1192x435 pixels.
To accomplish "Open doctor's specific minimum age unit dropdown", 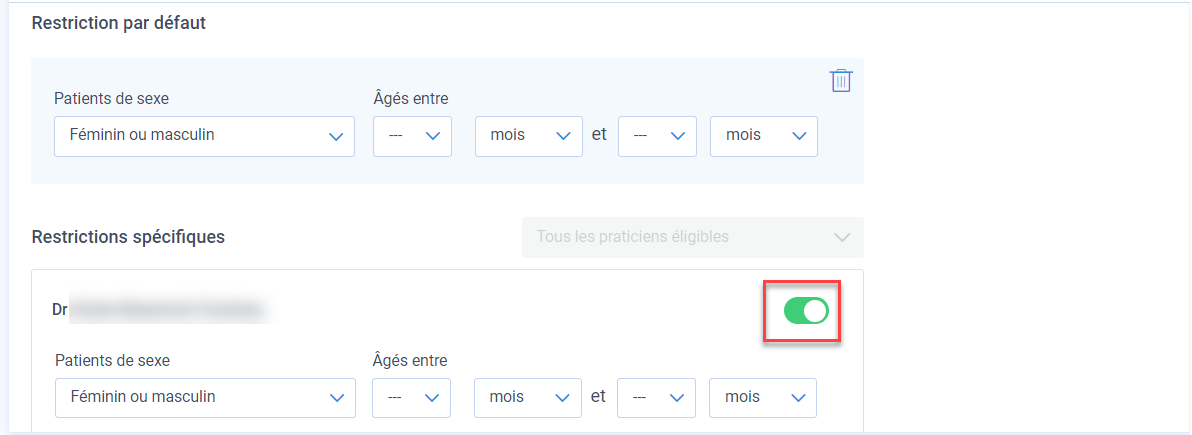I will [528, 398].
